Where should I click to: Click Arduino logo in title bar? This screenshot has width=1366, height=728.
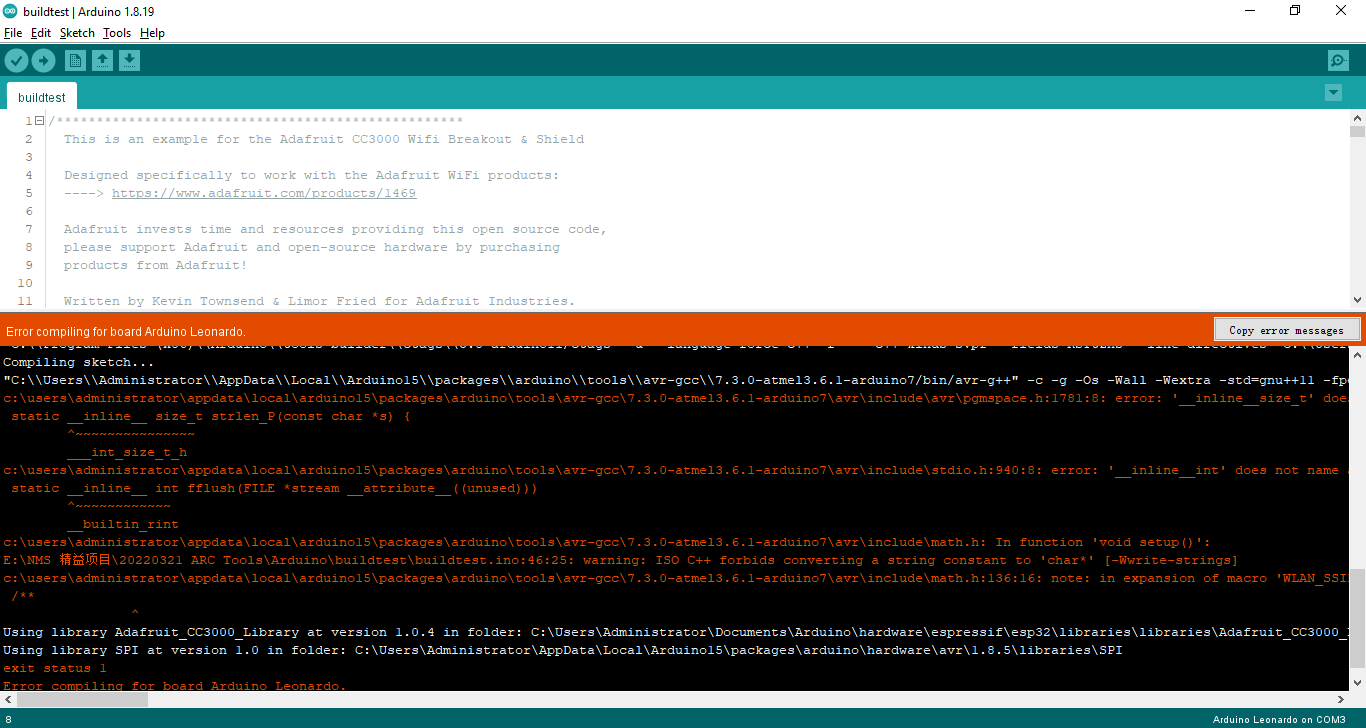[x=10, y=11]
